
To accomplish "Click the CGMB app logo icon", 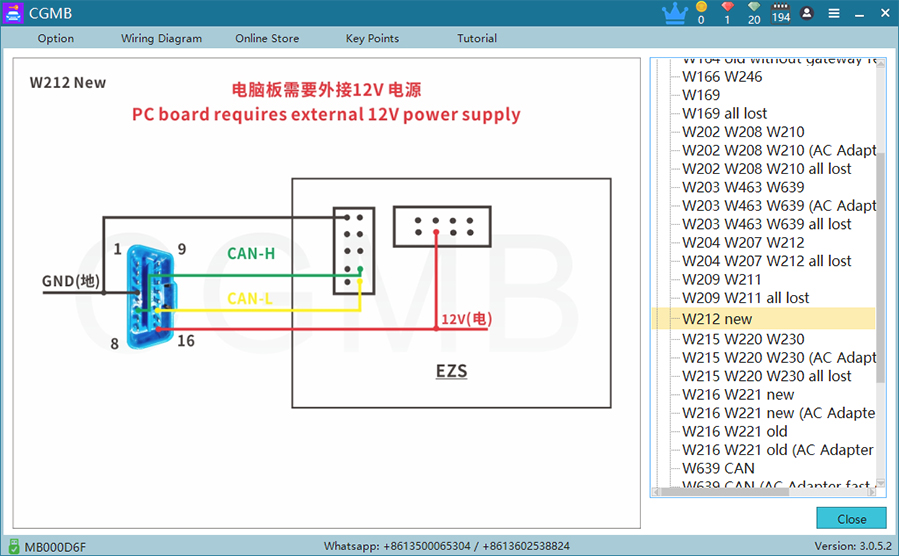I will 14,14.
